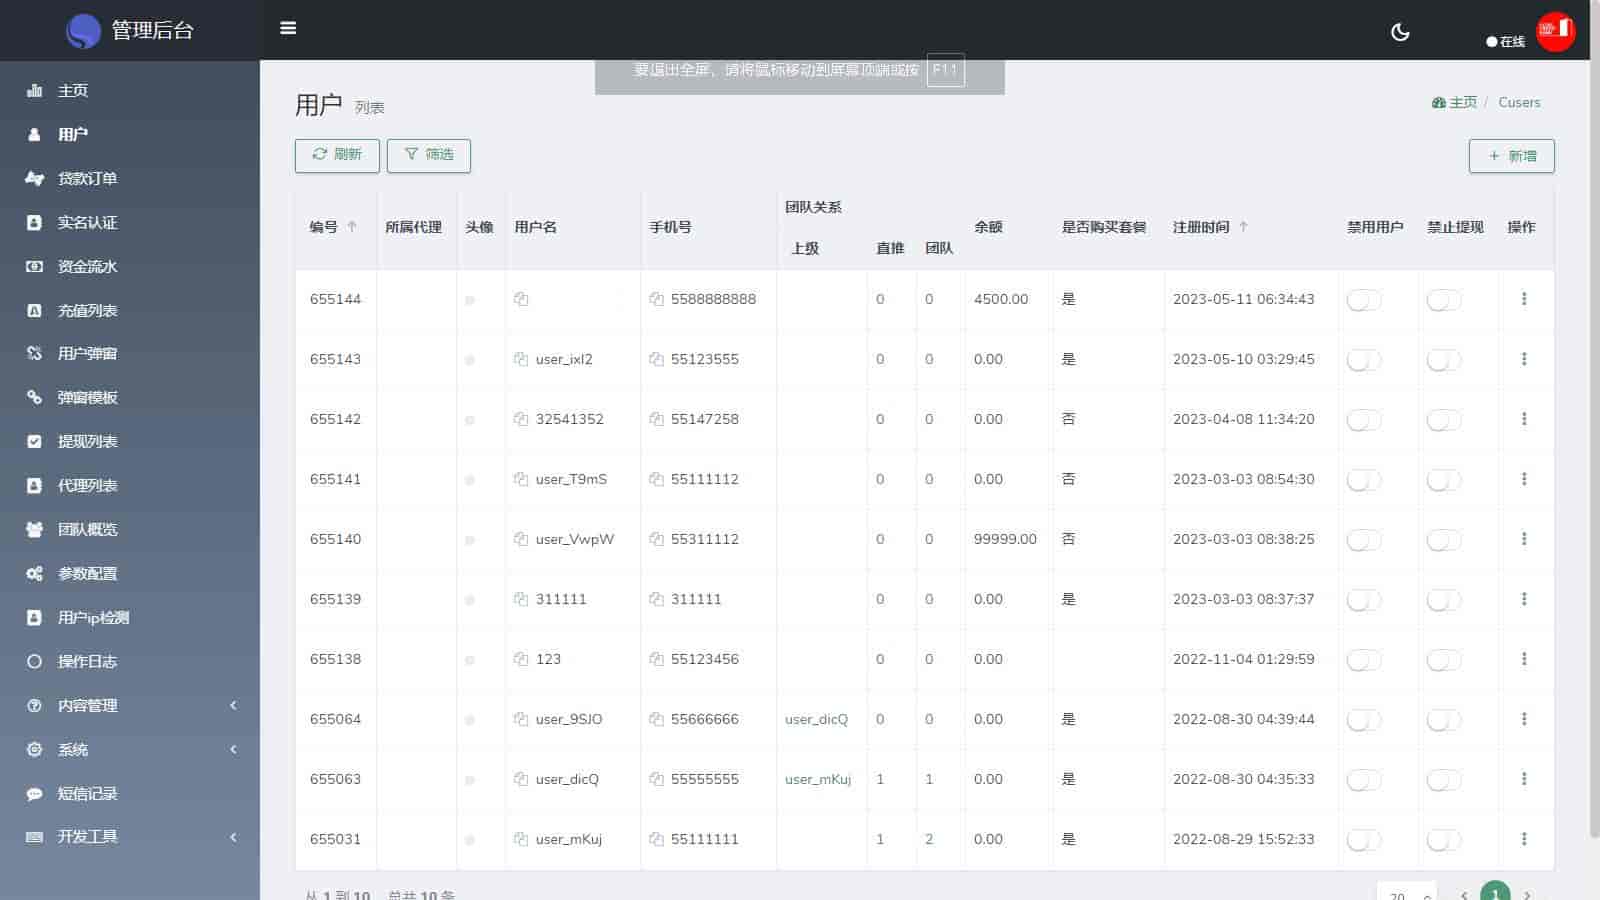1600x900 pixels.
Task: Toggle the hamburger sidebar menu icon
Action: pyautogui.click(x=288, y=28)
